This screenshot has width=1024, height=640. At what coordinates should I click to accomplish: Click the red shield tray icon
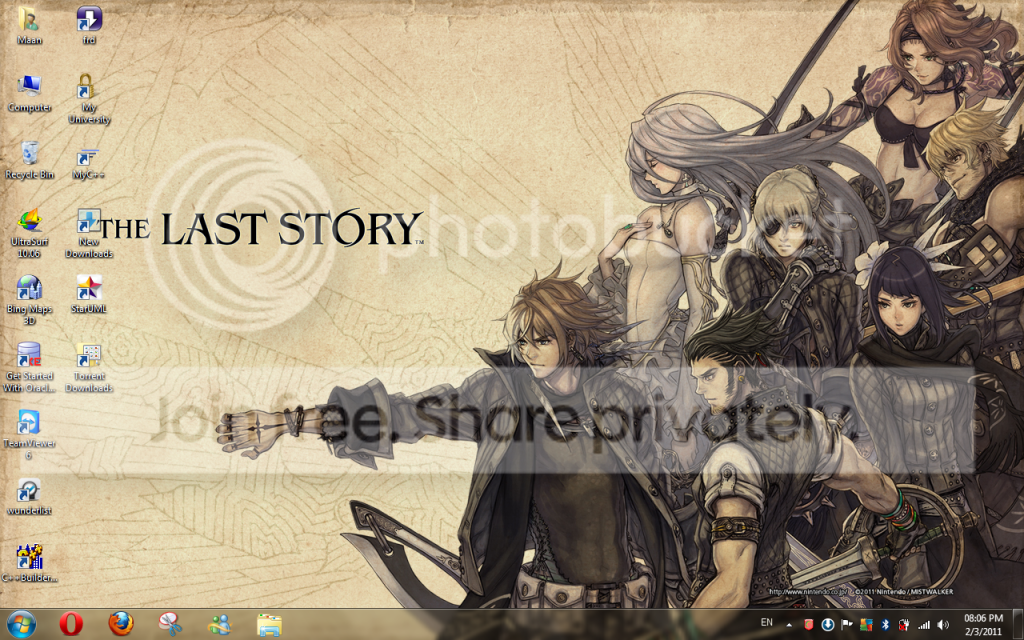point(808,625)
